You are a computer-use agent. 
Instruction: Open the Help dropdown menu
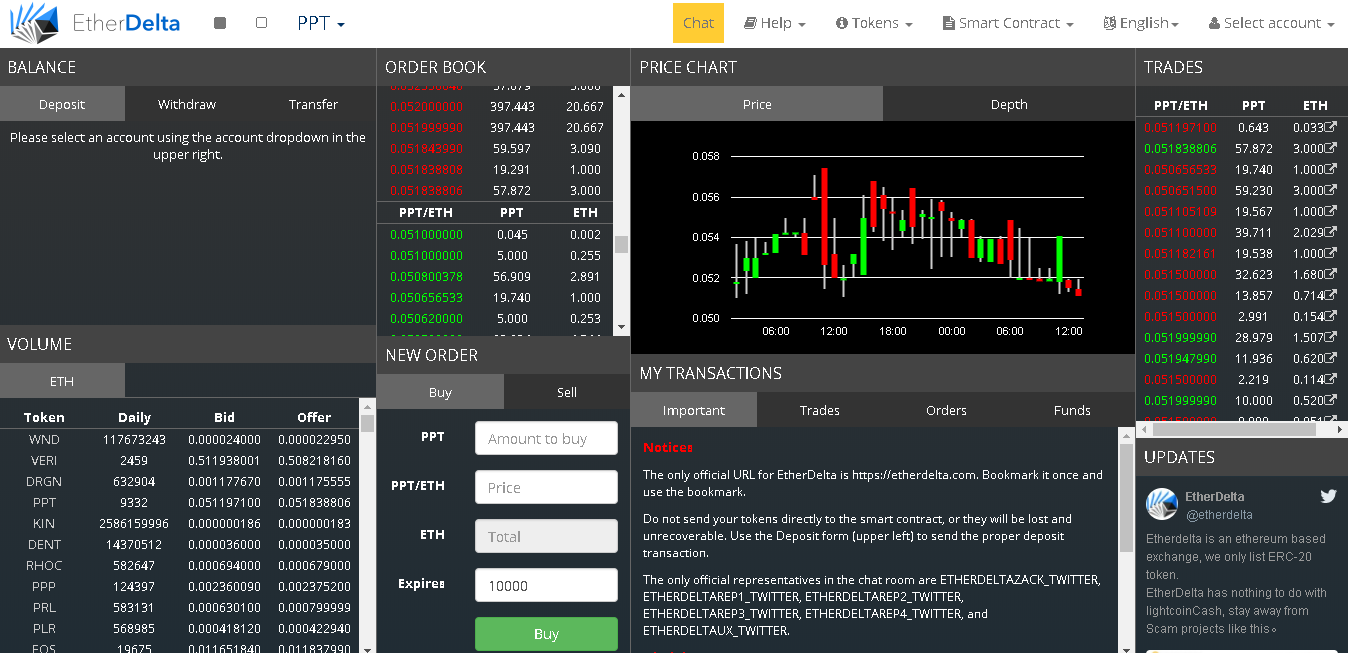coord(775,23)
